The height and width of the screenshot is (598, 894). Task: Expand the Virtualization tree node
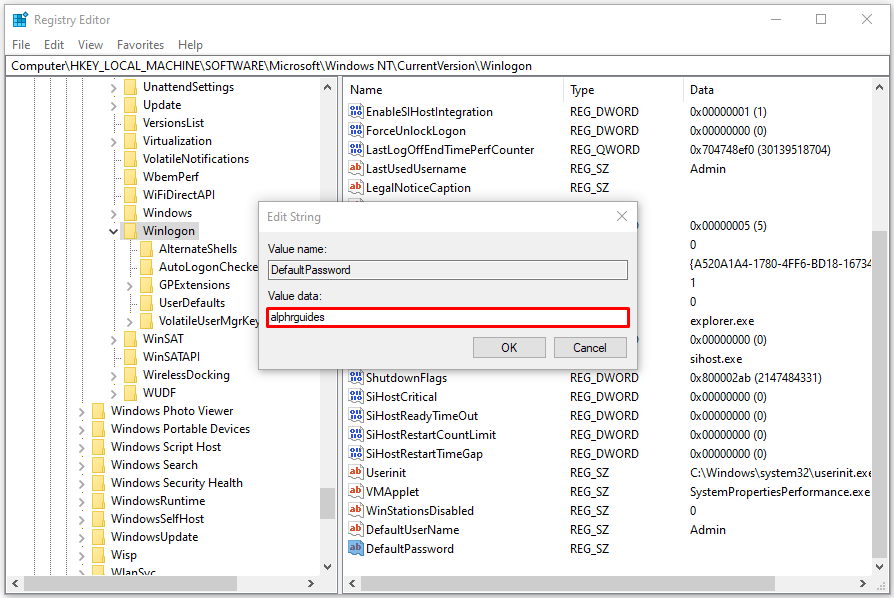tap(113, 141)
